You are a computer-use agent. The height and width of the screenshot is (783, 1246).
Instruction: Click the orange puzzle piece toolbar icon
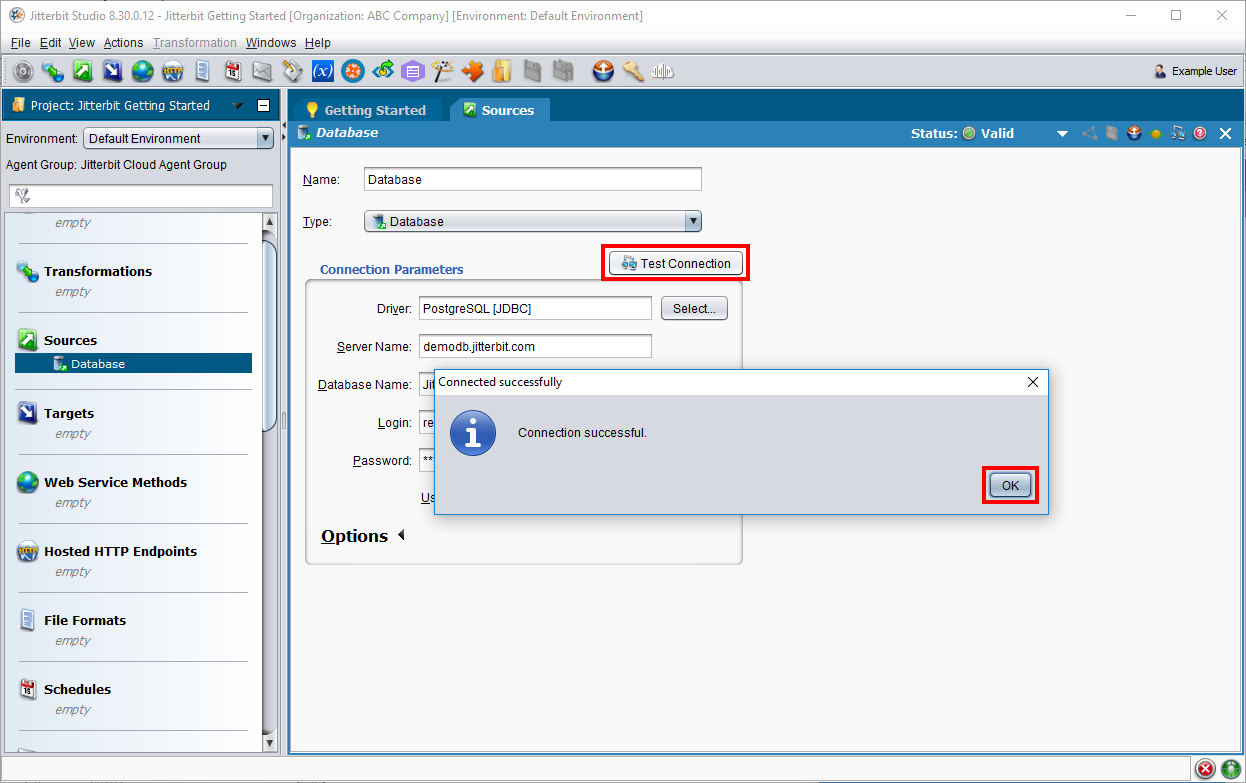point(472,71)
